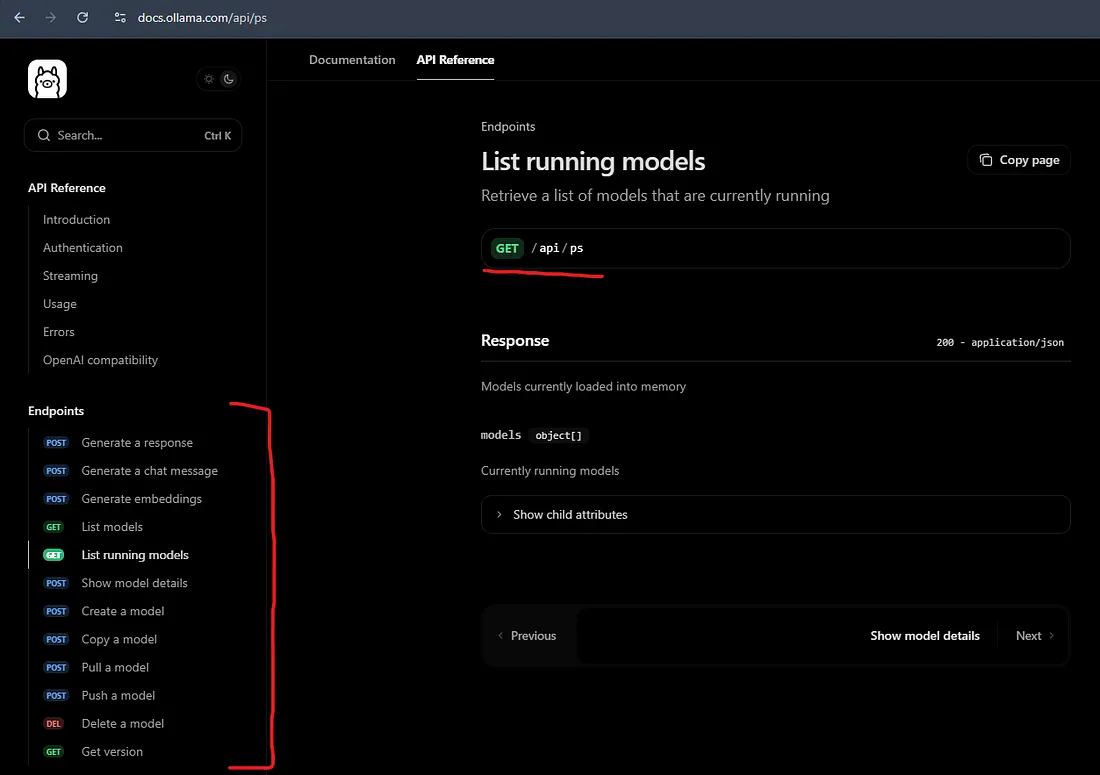Viewport: 1100px width, 775px height.
Task: Switch to light mode sun icon
Action: (209, 79)
